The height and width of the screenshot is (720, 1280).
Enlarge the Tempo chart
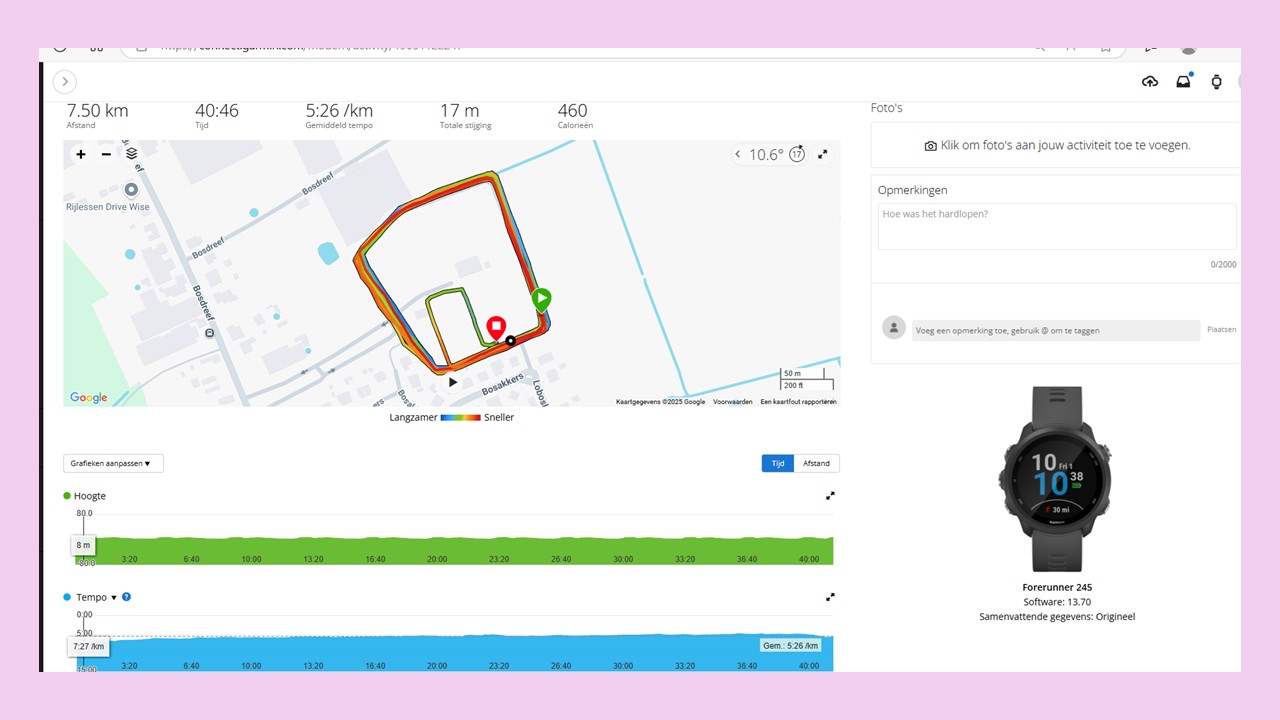click(x=830, y=597)
